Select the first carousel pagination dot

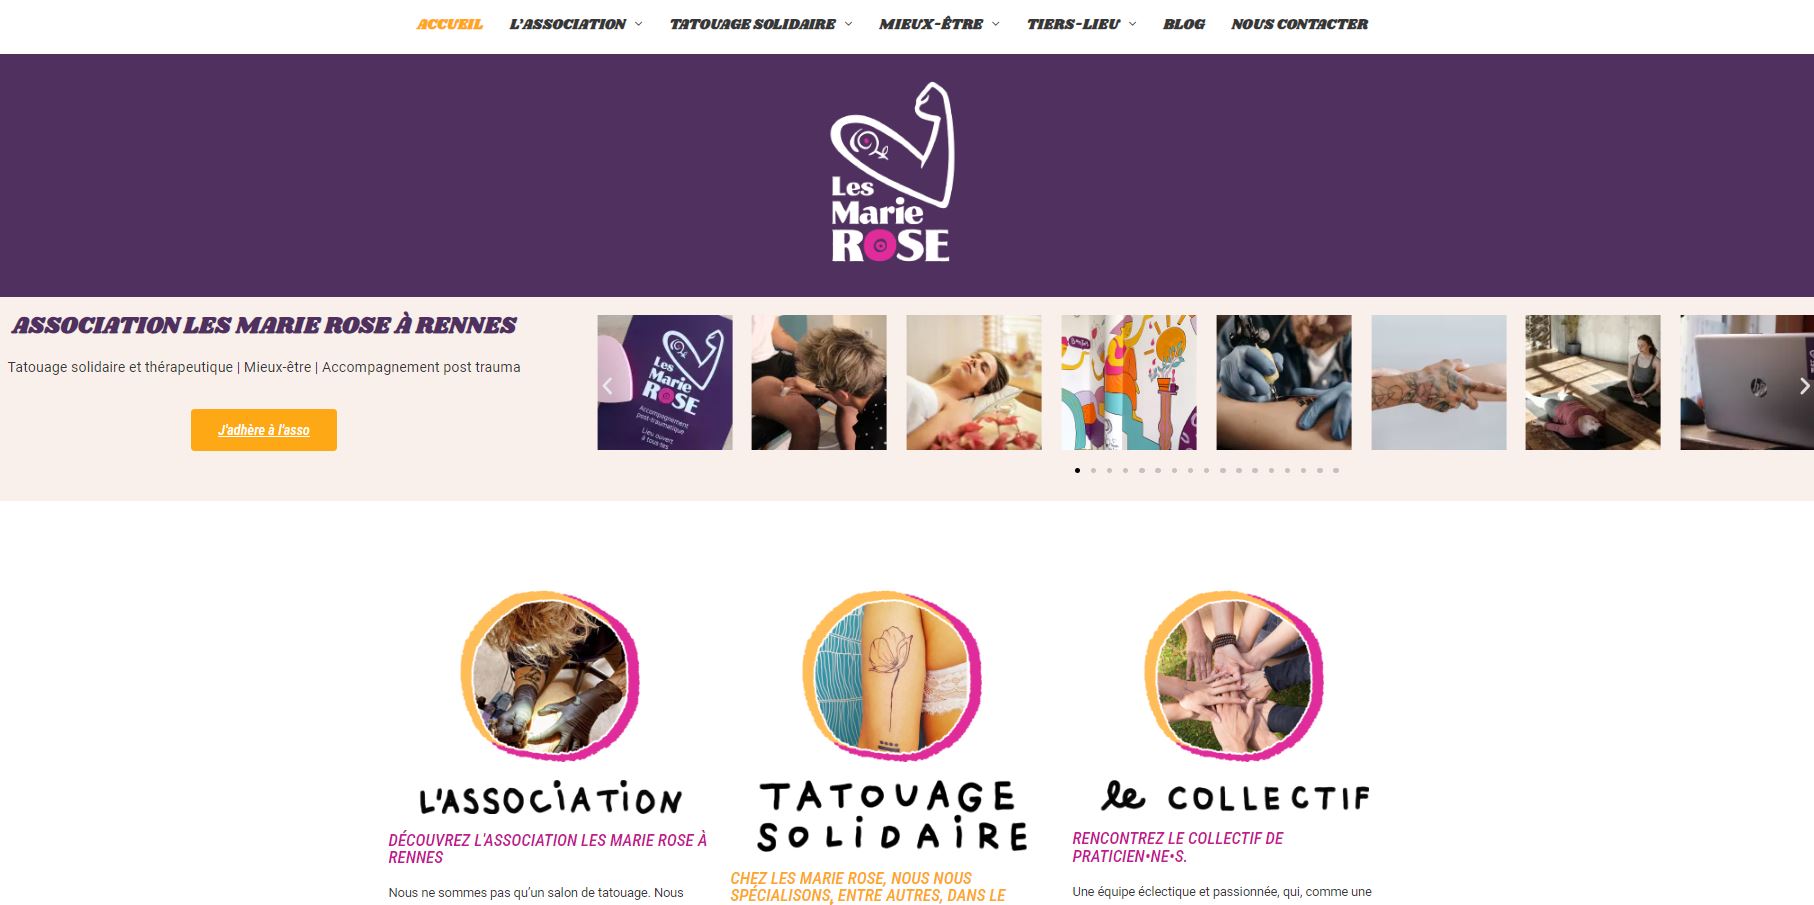pos(1077,470)
